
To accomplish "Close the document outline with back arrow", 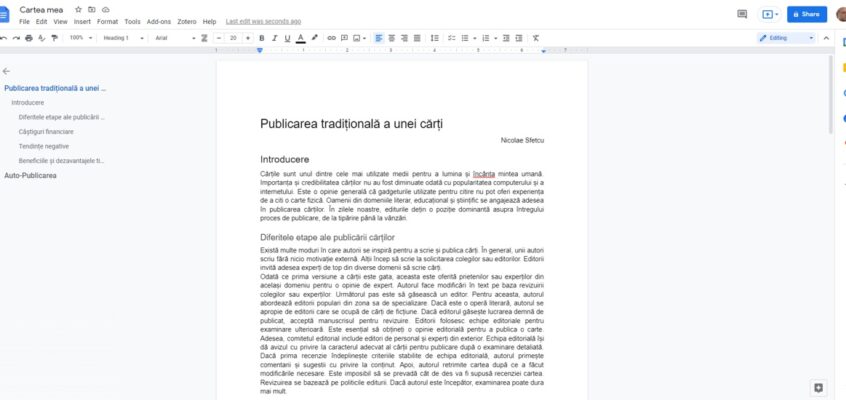I will click(x=6, y=71).
